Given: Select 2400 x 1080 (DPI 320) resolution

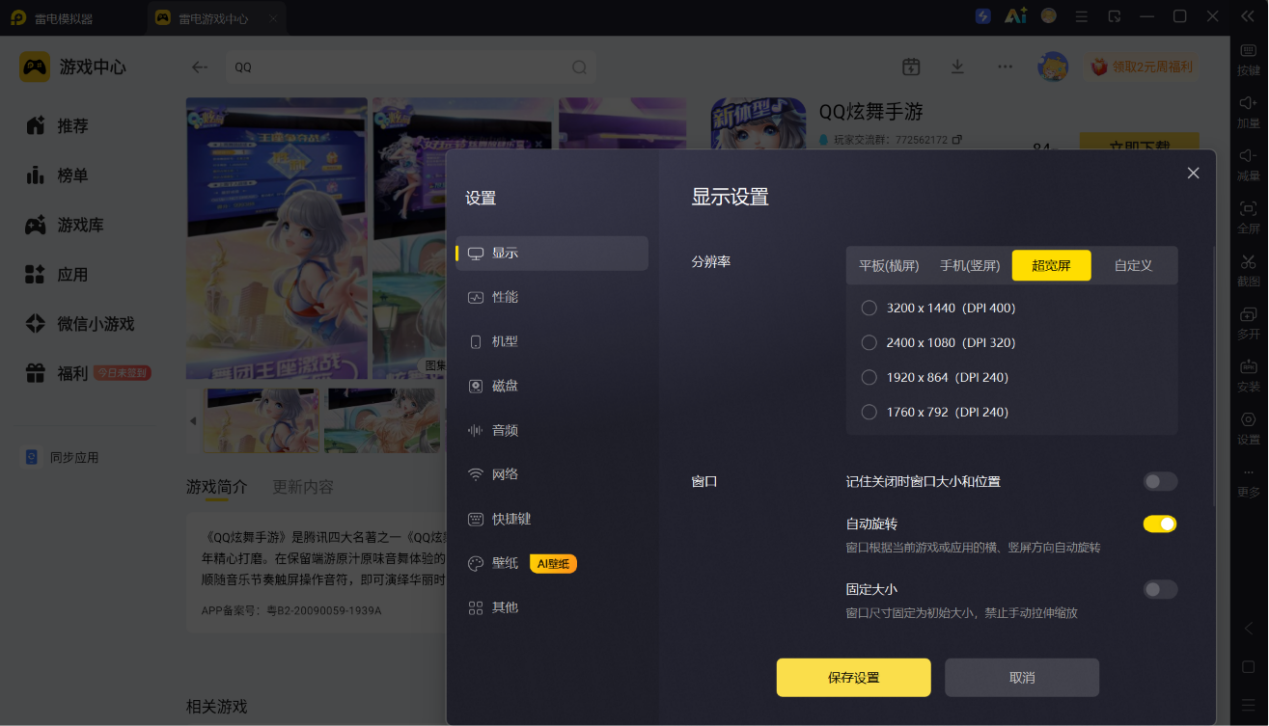Looking at the screenshot, I should 938,343.
